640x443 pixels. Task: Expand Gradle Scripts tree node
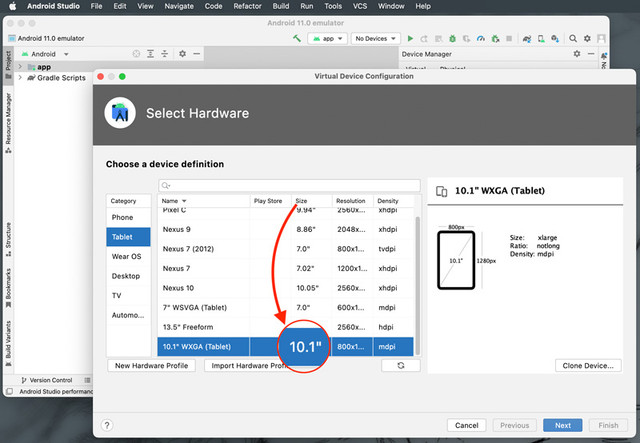[20, 77]
